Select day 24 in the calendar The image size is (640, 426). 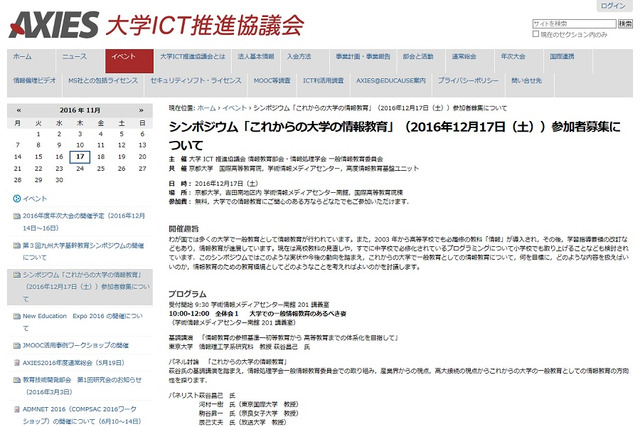pos(80,169)
